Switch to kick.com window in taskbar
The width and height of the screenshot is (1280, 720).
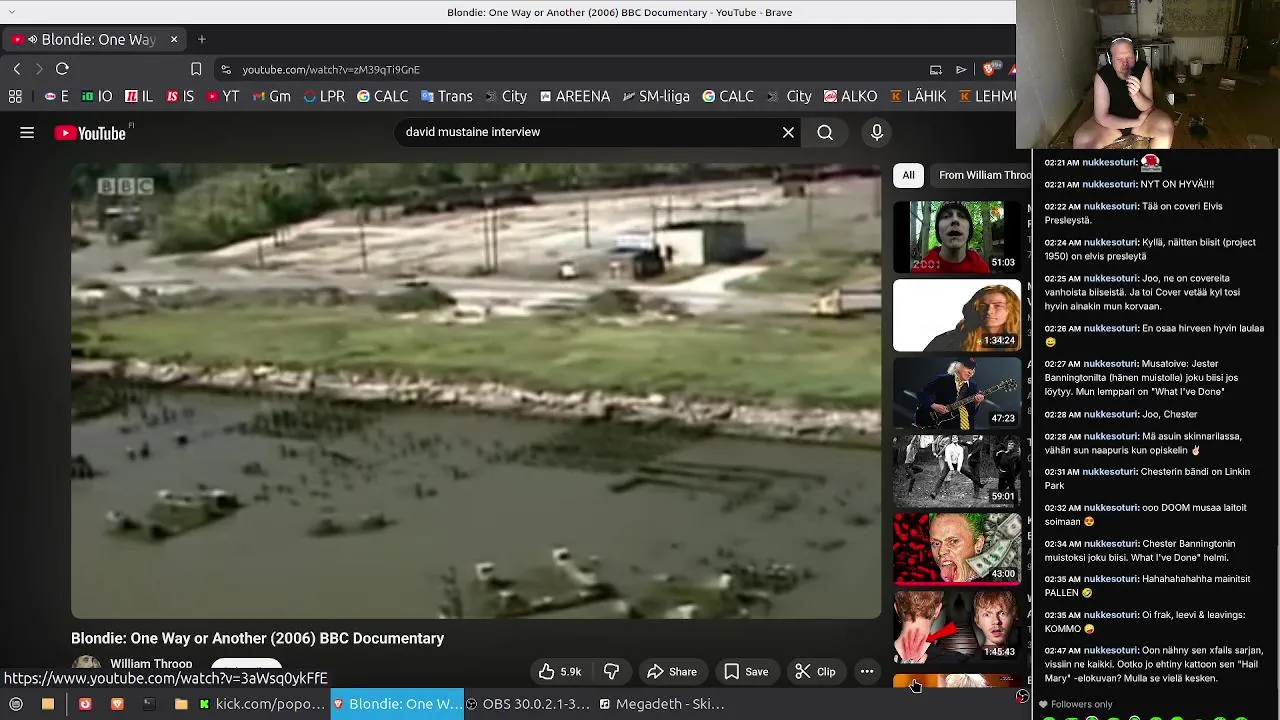click(262, 704)
